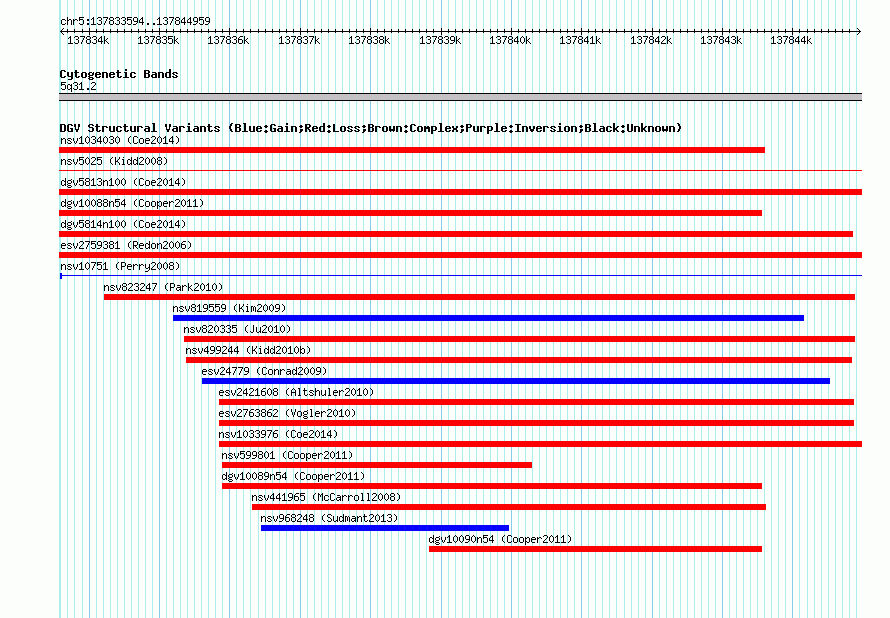
Task: Click the nsv820335 red loss bar
Action: 519,339
